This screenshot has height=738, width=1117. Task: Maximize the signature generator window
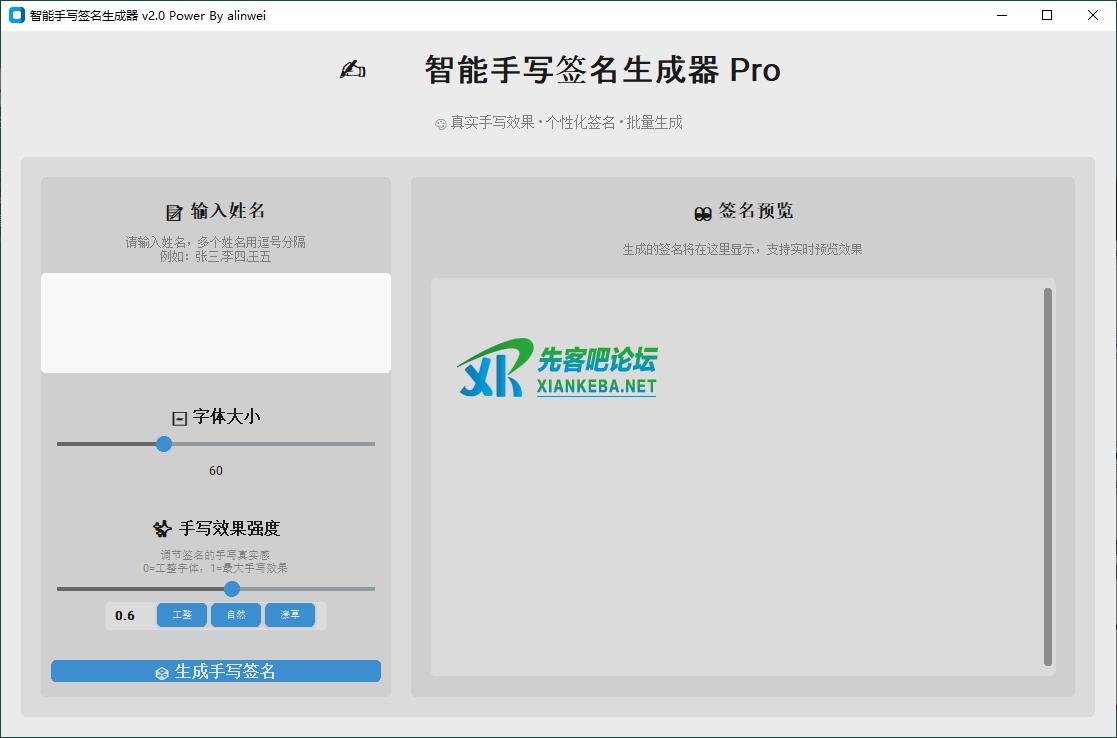[1047, 15]
